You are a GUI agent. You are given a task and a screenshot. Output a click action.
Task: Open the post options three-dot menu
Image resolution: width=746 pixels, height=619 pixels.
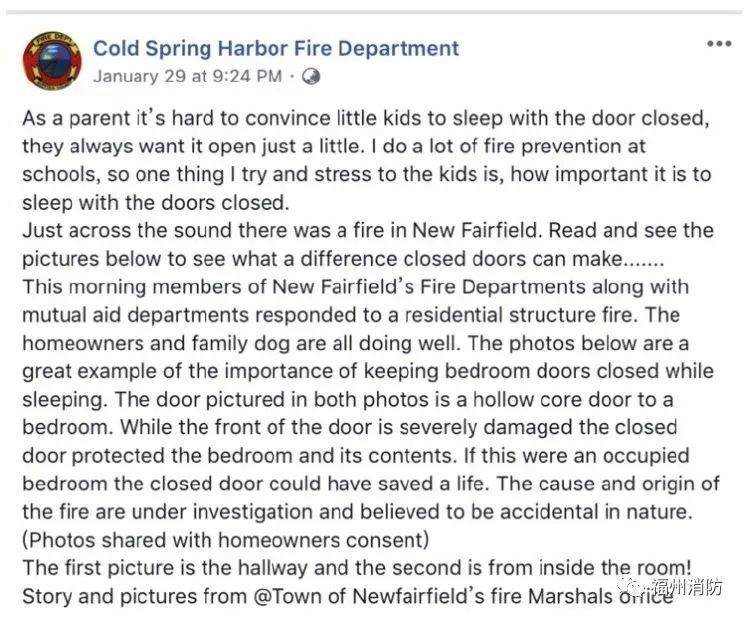click(719, 45)
